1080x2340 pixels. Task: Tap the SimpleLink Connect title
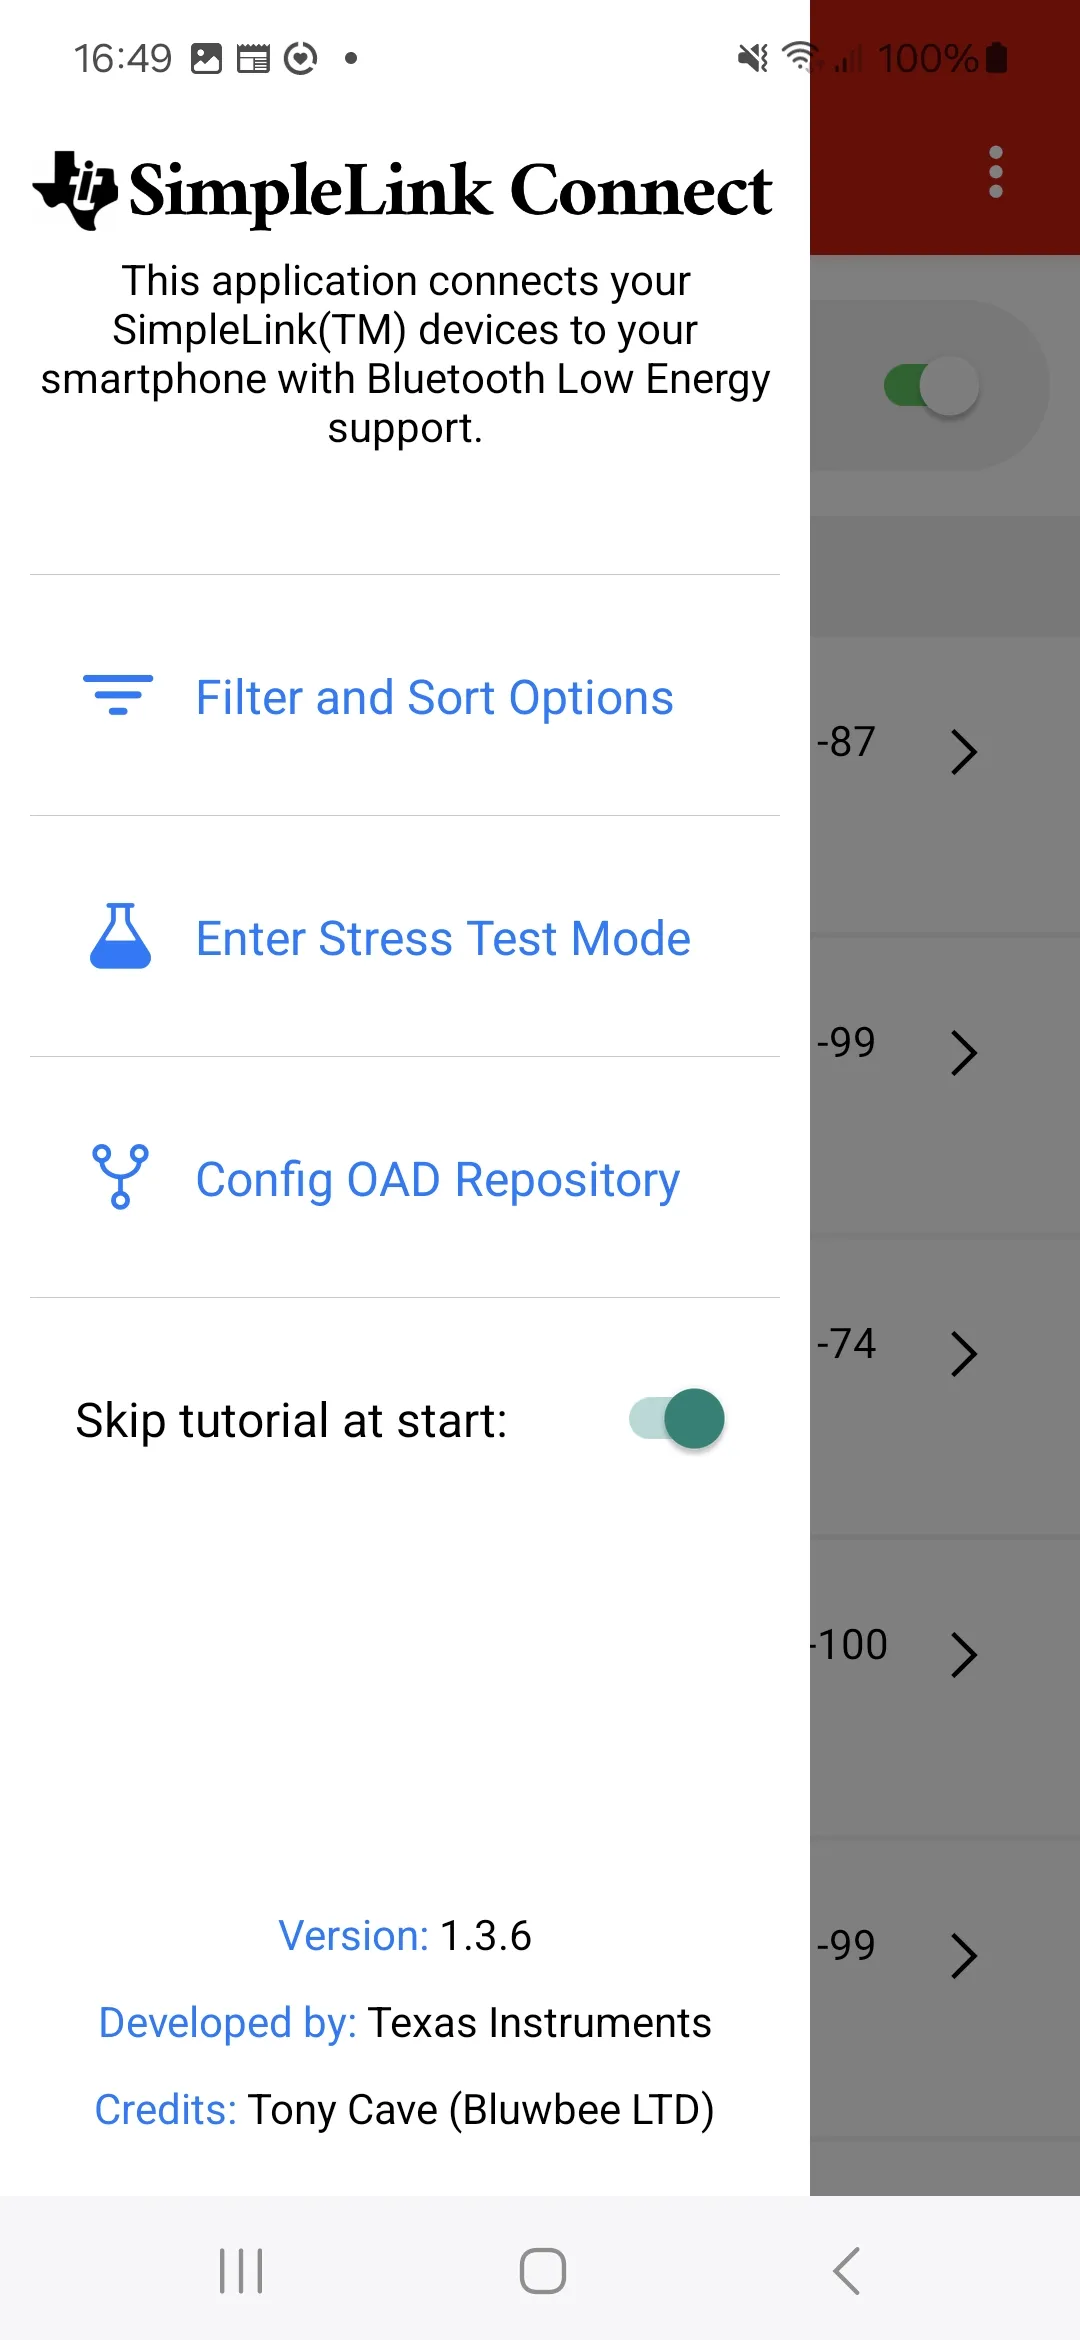(x=450, y=190)
